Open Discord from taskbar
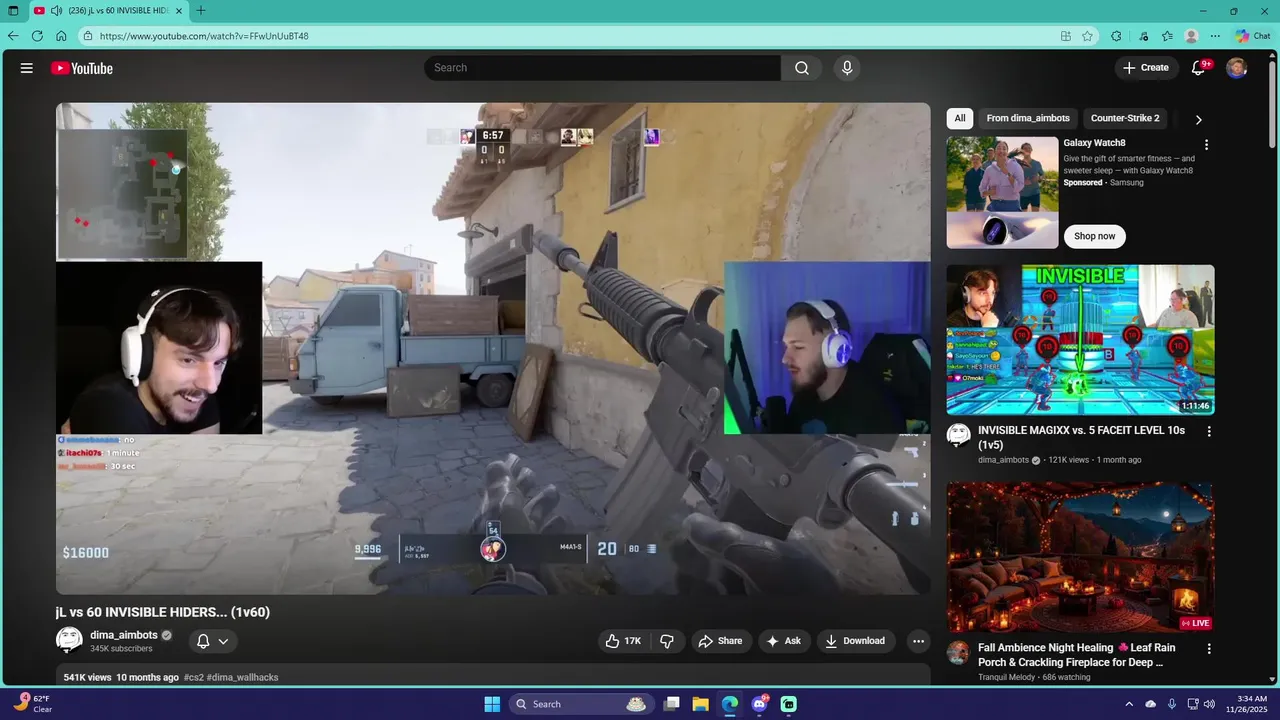1280x720 pixels. point(760,704)
